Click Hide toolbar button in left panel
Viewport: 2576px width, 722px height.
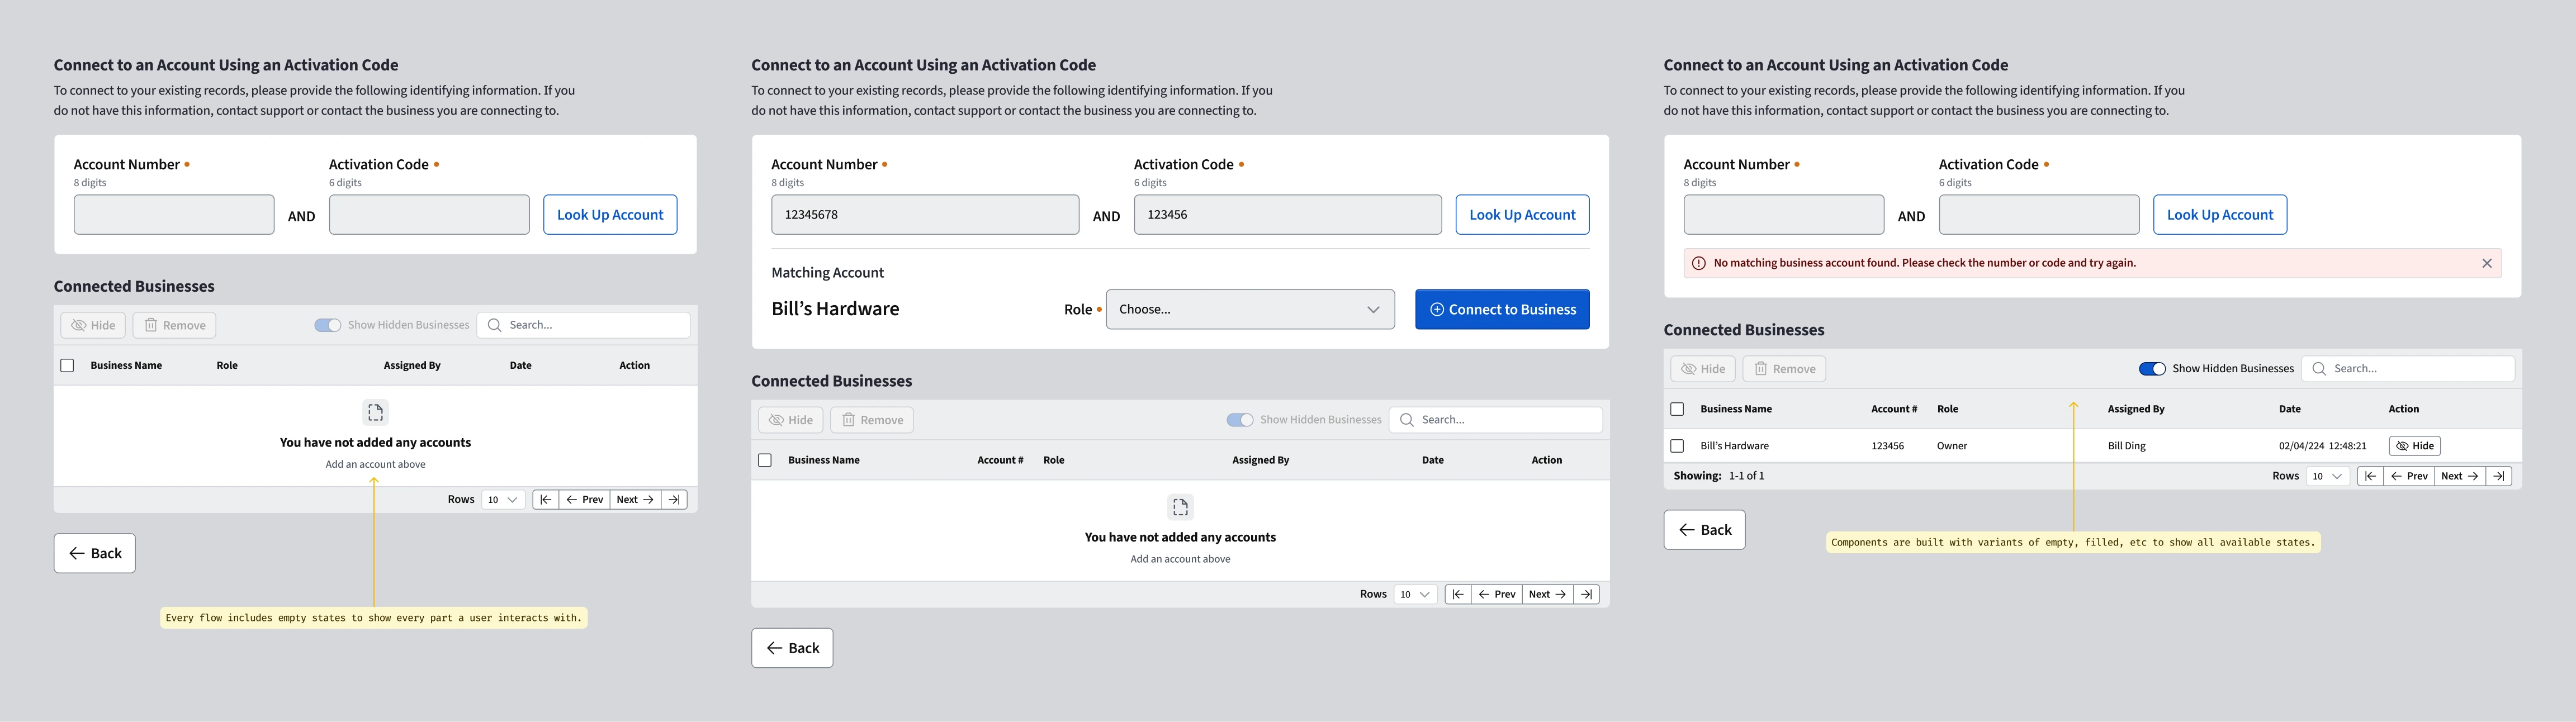(93, 325)
